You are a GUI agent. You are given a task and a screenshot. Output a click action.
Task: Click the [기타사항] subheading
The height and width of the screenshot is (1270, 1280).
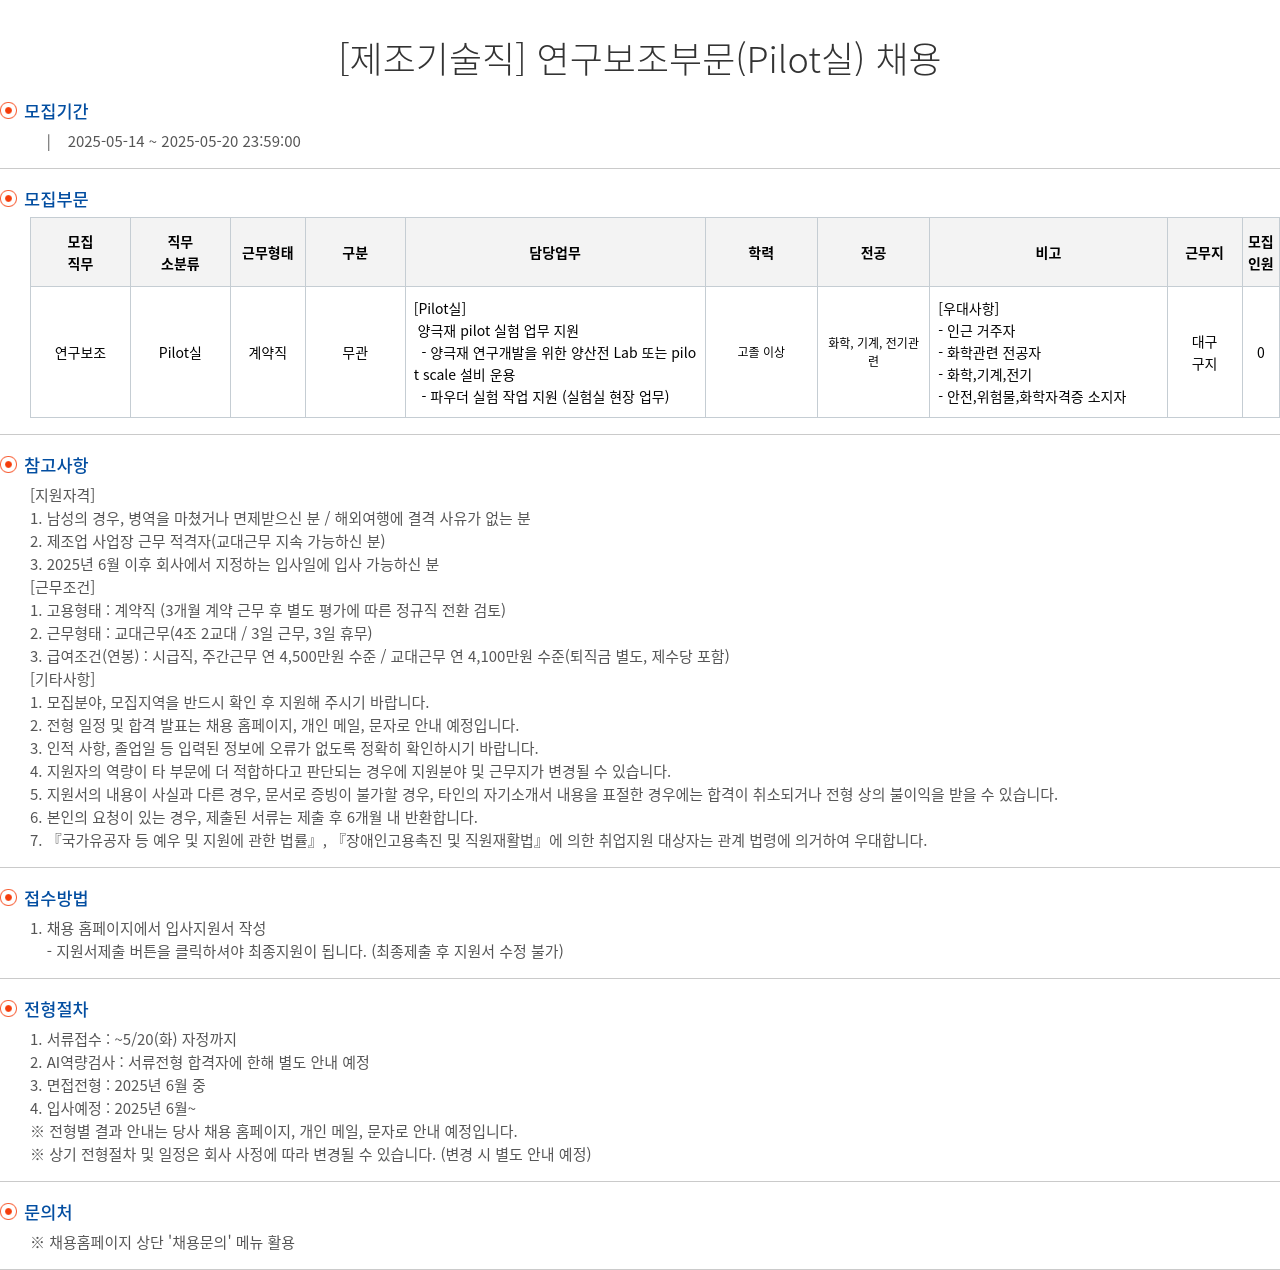pyautogui.click(x=63, y=679)
